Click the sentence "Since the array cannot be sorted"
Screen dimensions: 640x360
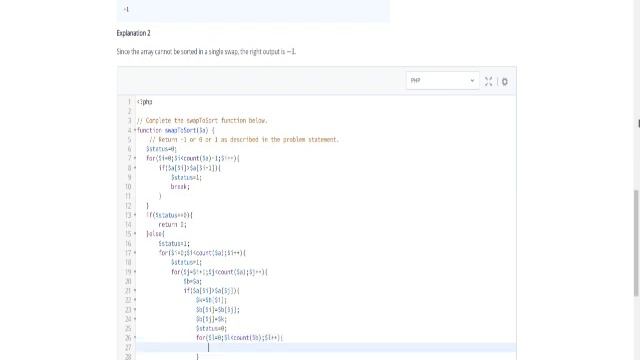point(206,52)
